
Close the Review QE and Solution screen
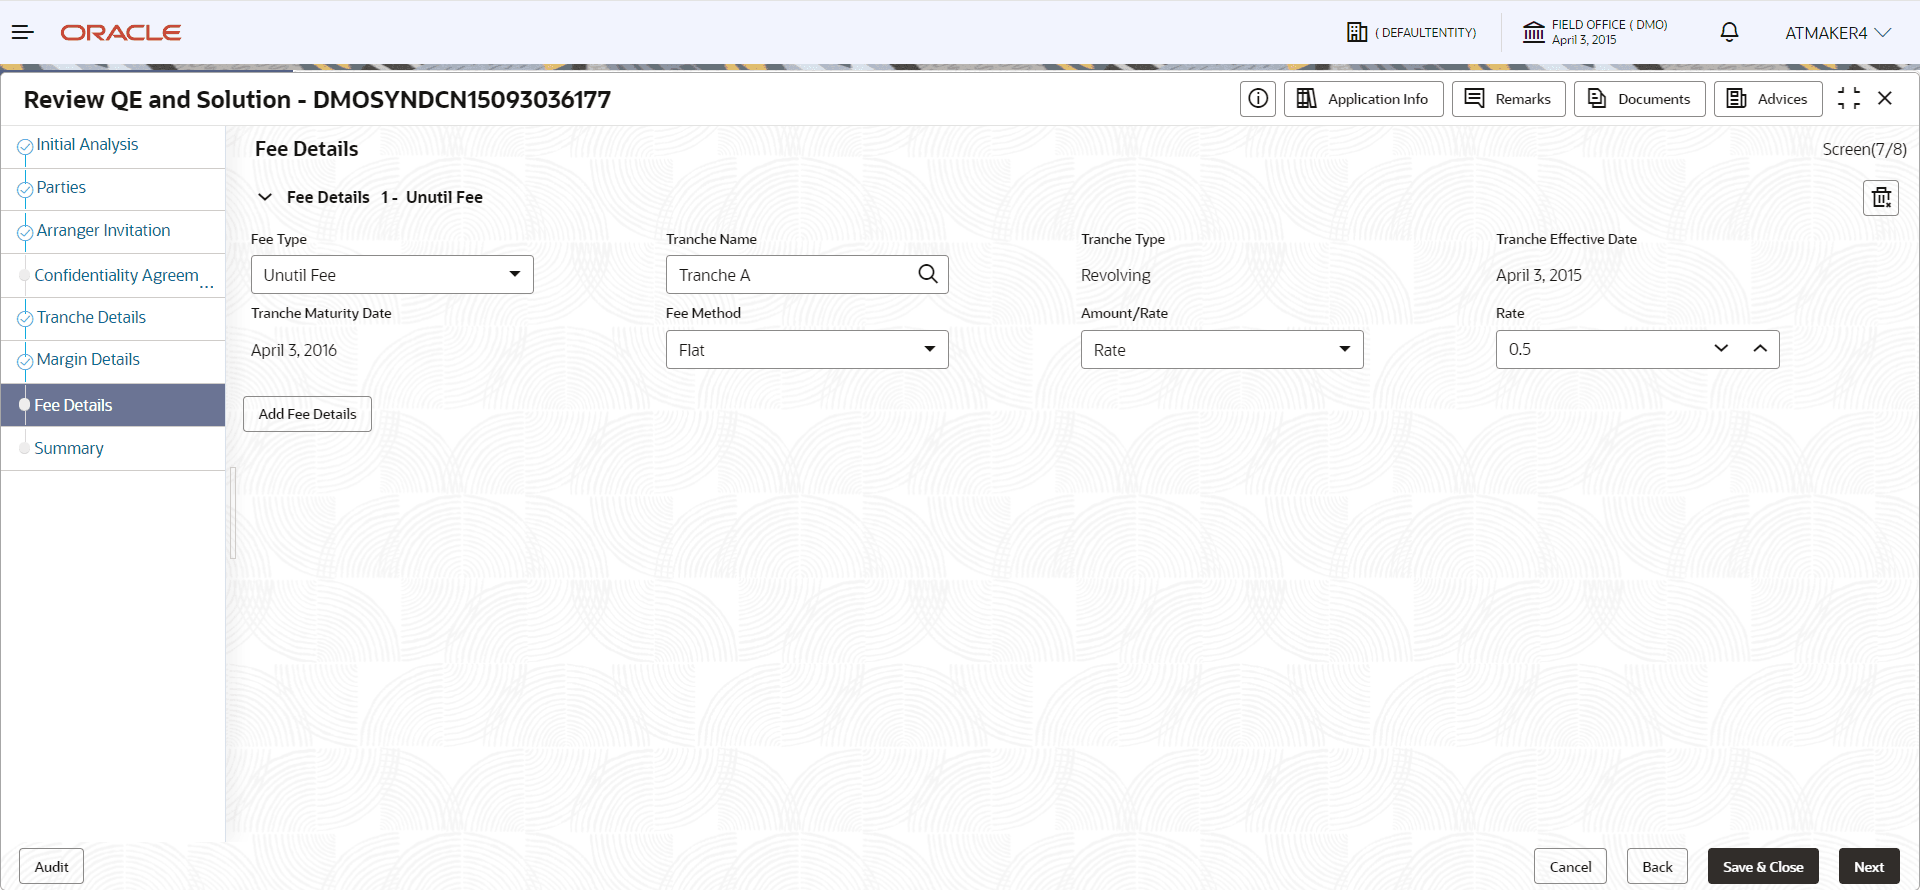(x=1885, y=98)
